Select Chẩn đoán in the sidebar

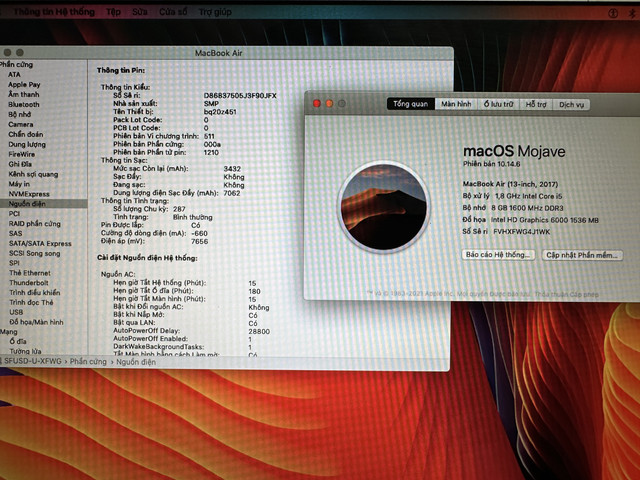click(26, 134)
